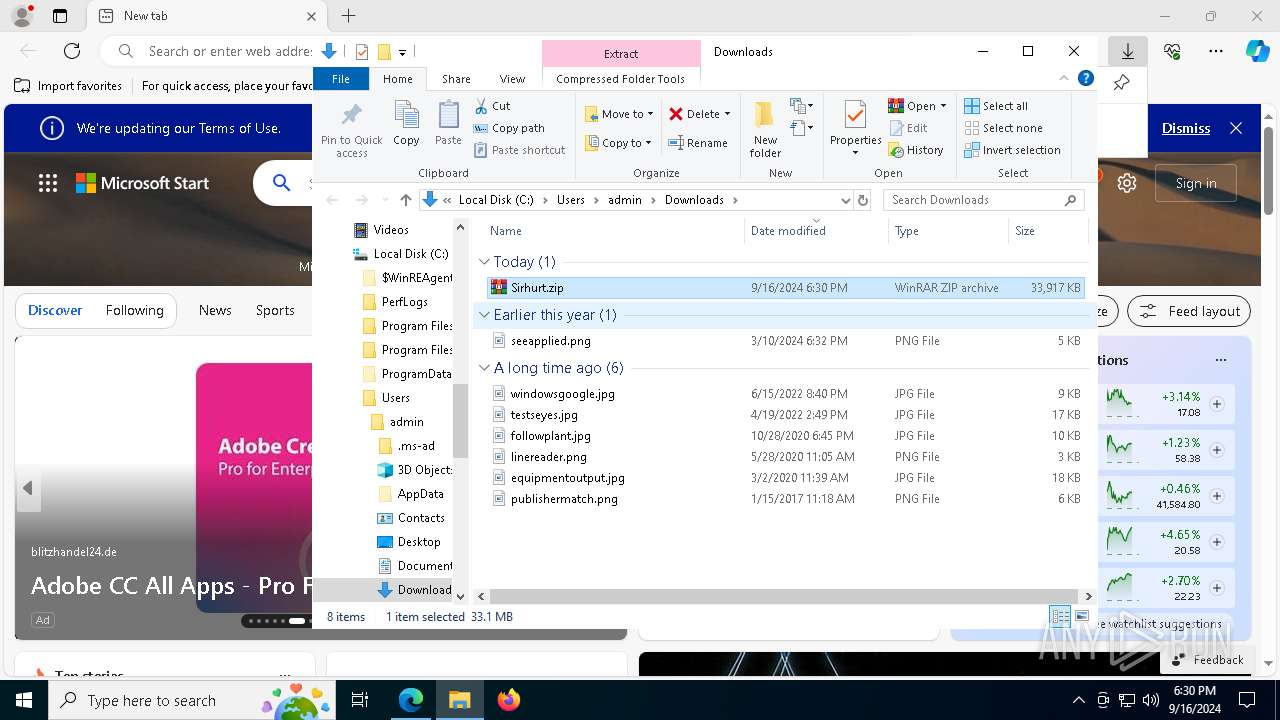The width and height of the screenshot is (1280, 720).
Task: Select the Following feed tab
Action: pyautogui.click(x=134, y=310)
